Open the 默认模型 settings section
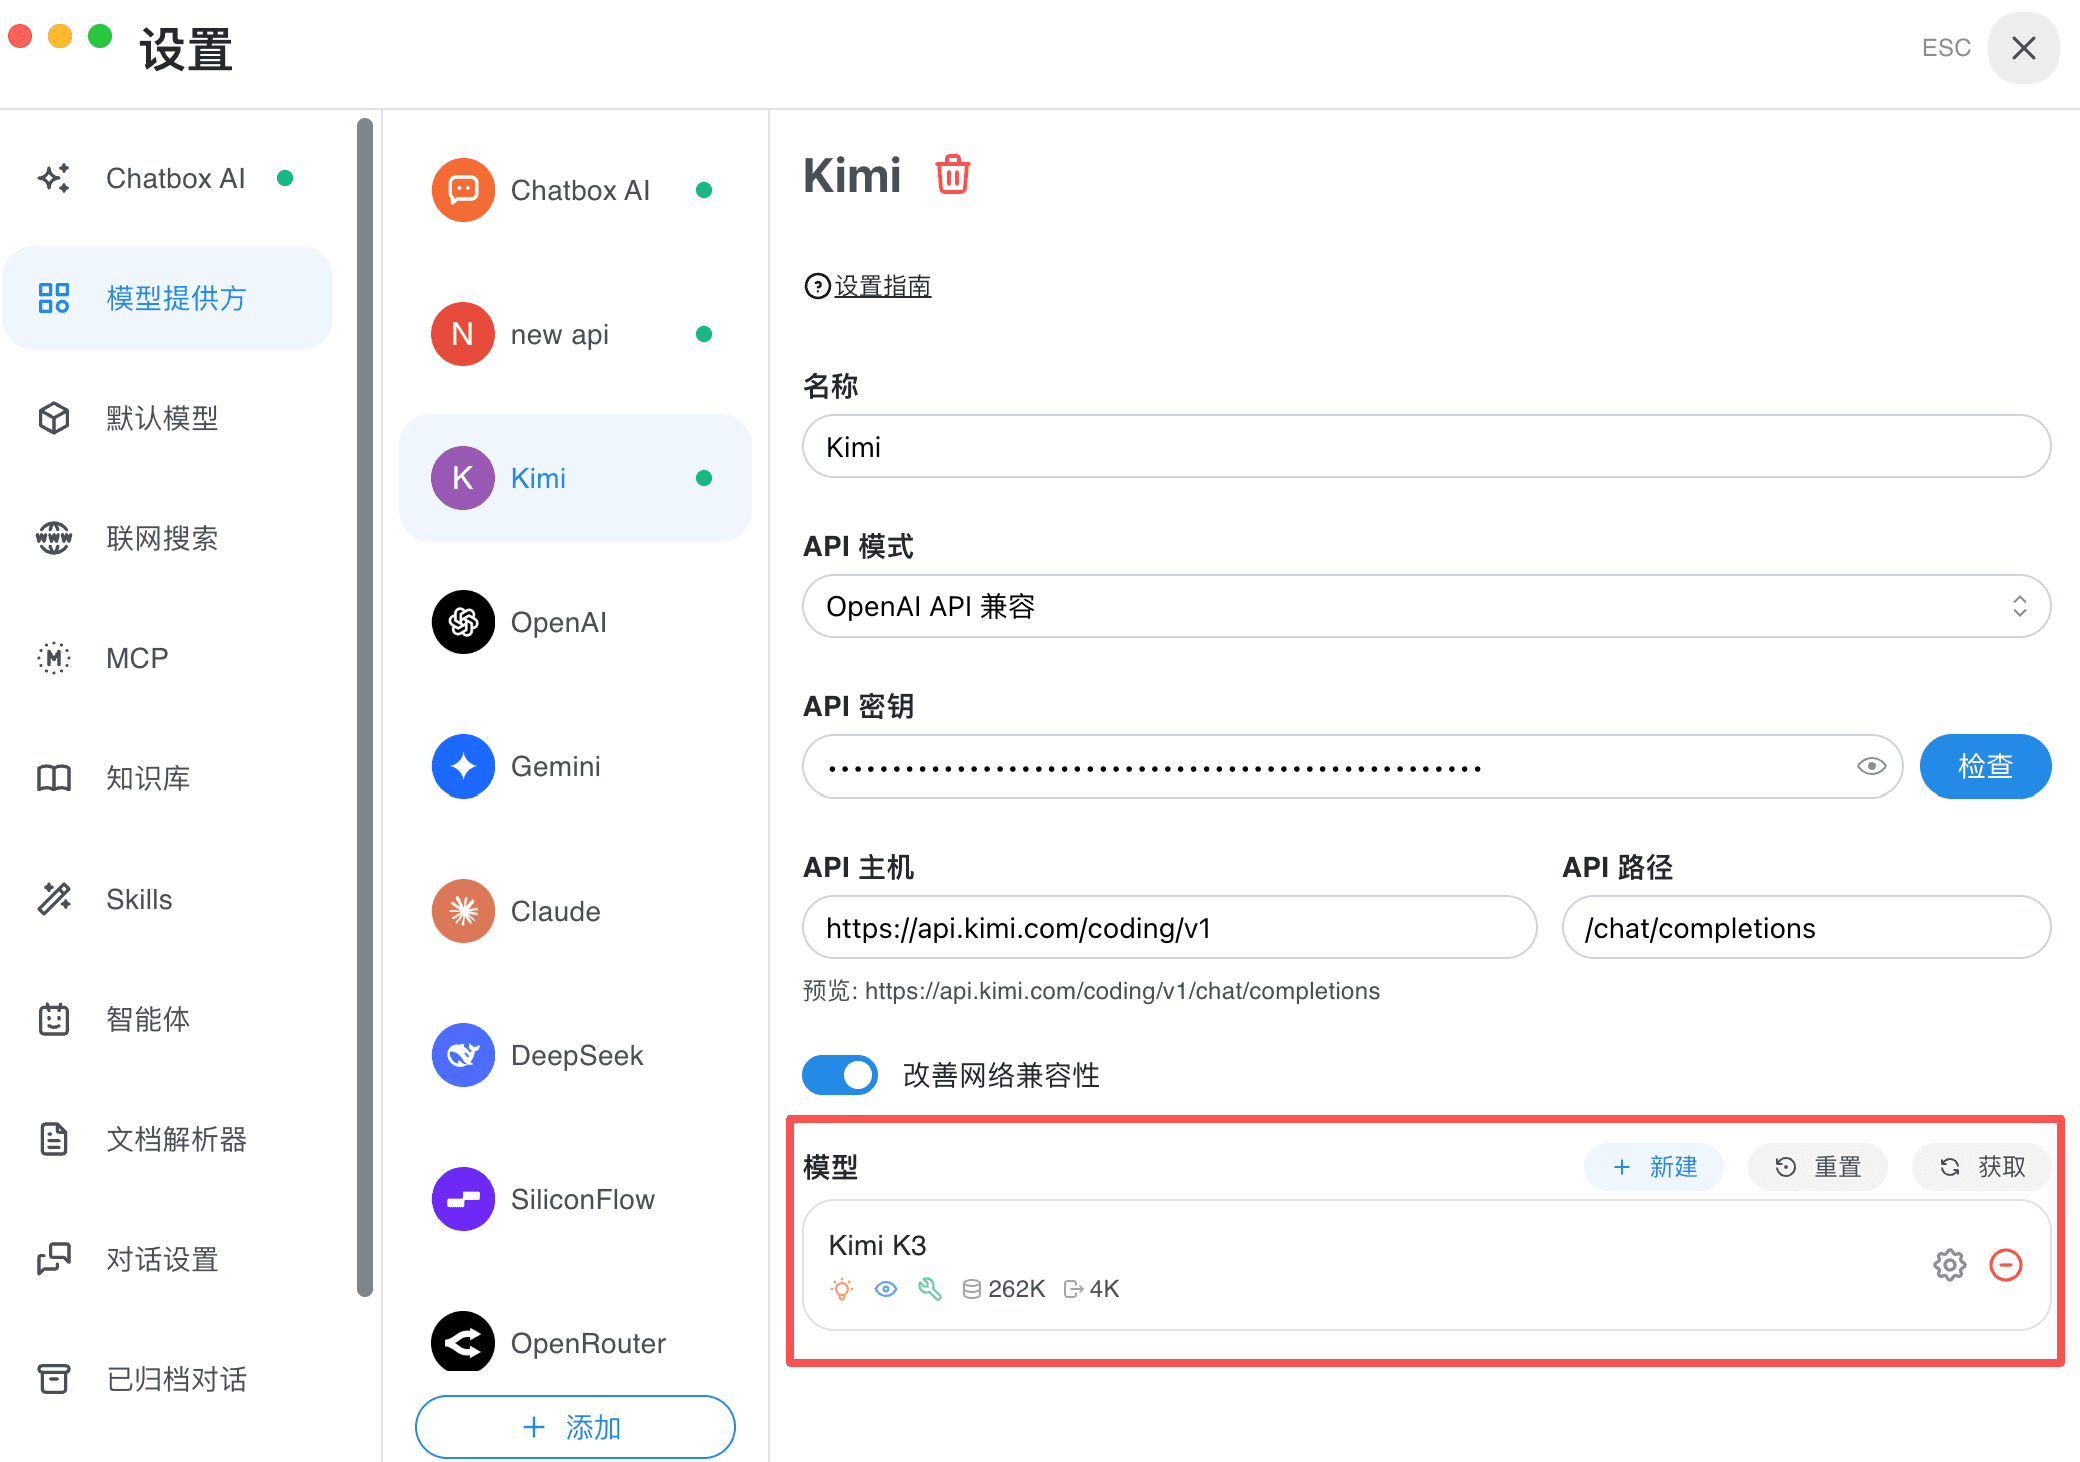Image resolution: width=2080 pixels, height=1462 pixels. click(168, 418)
